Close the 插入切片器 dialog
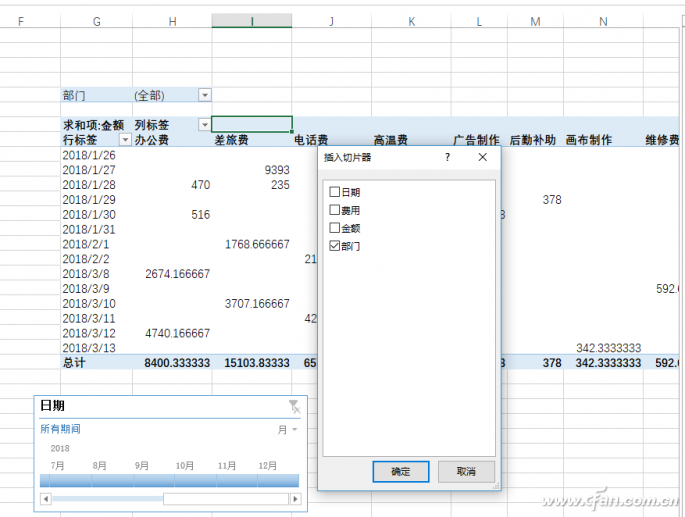This screenshot has height=517, width=685. click(482, 157)
